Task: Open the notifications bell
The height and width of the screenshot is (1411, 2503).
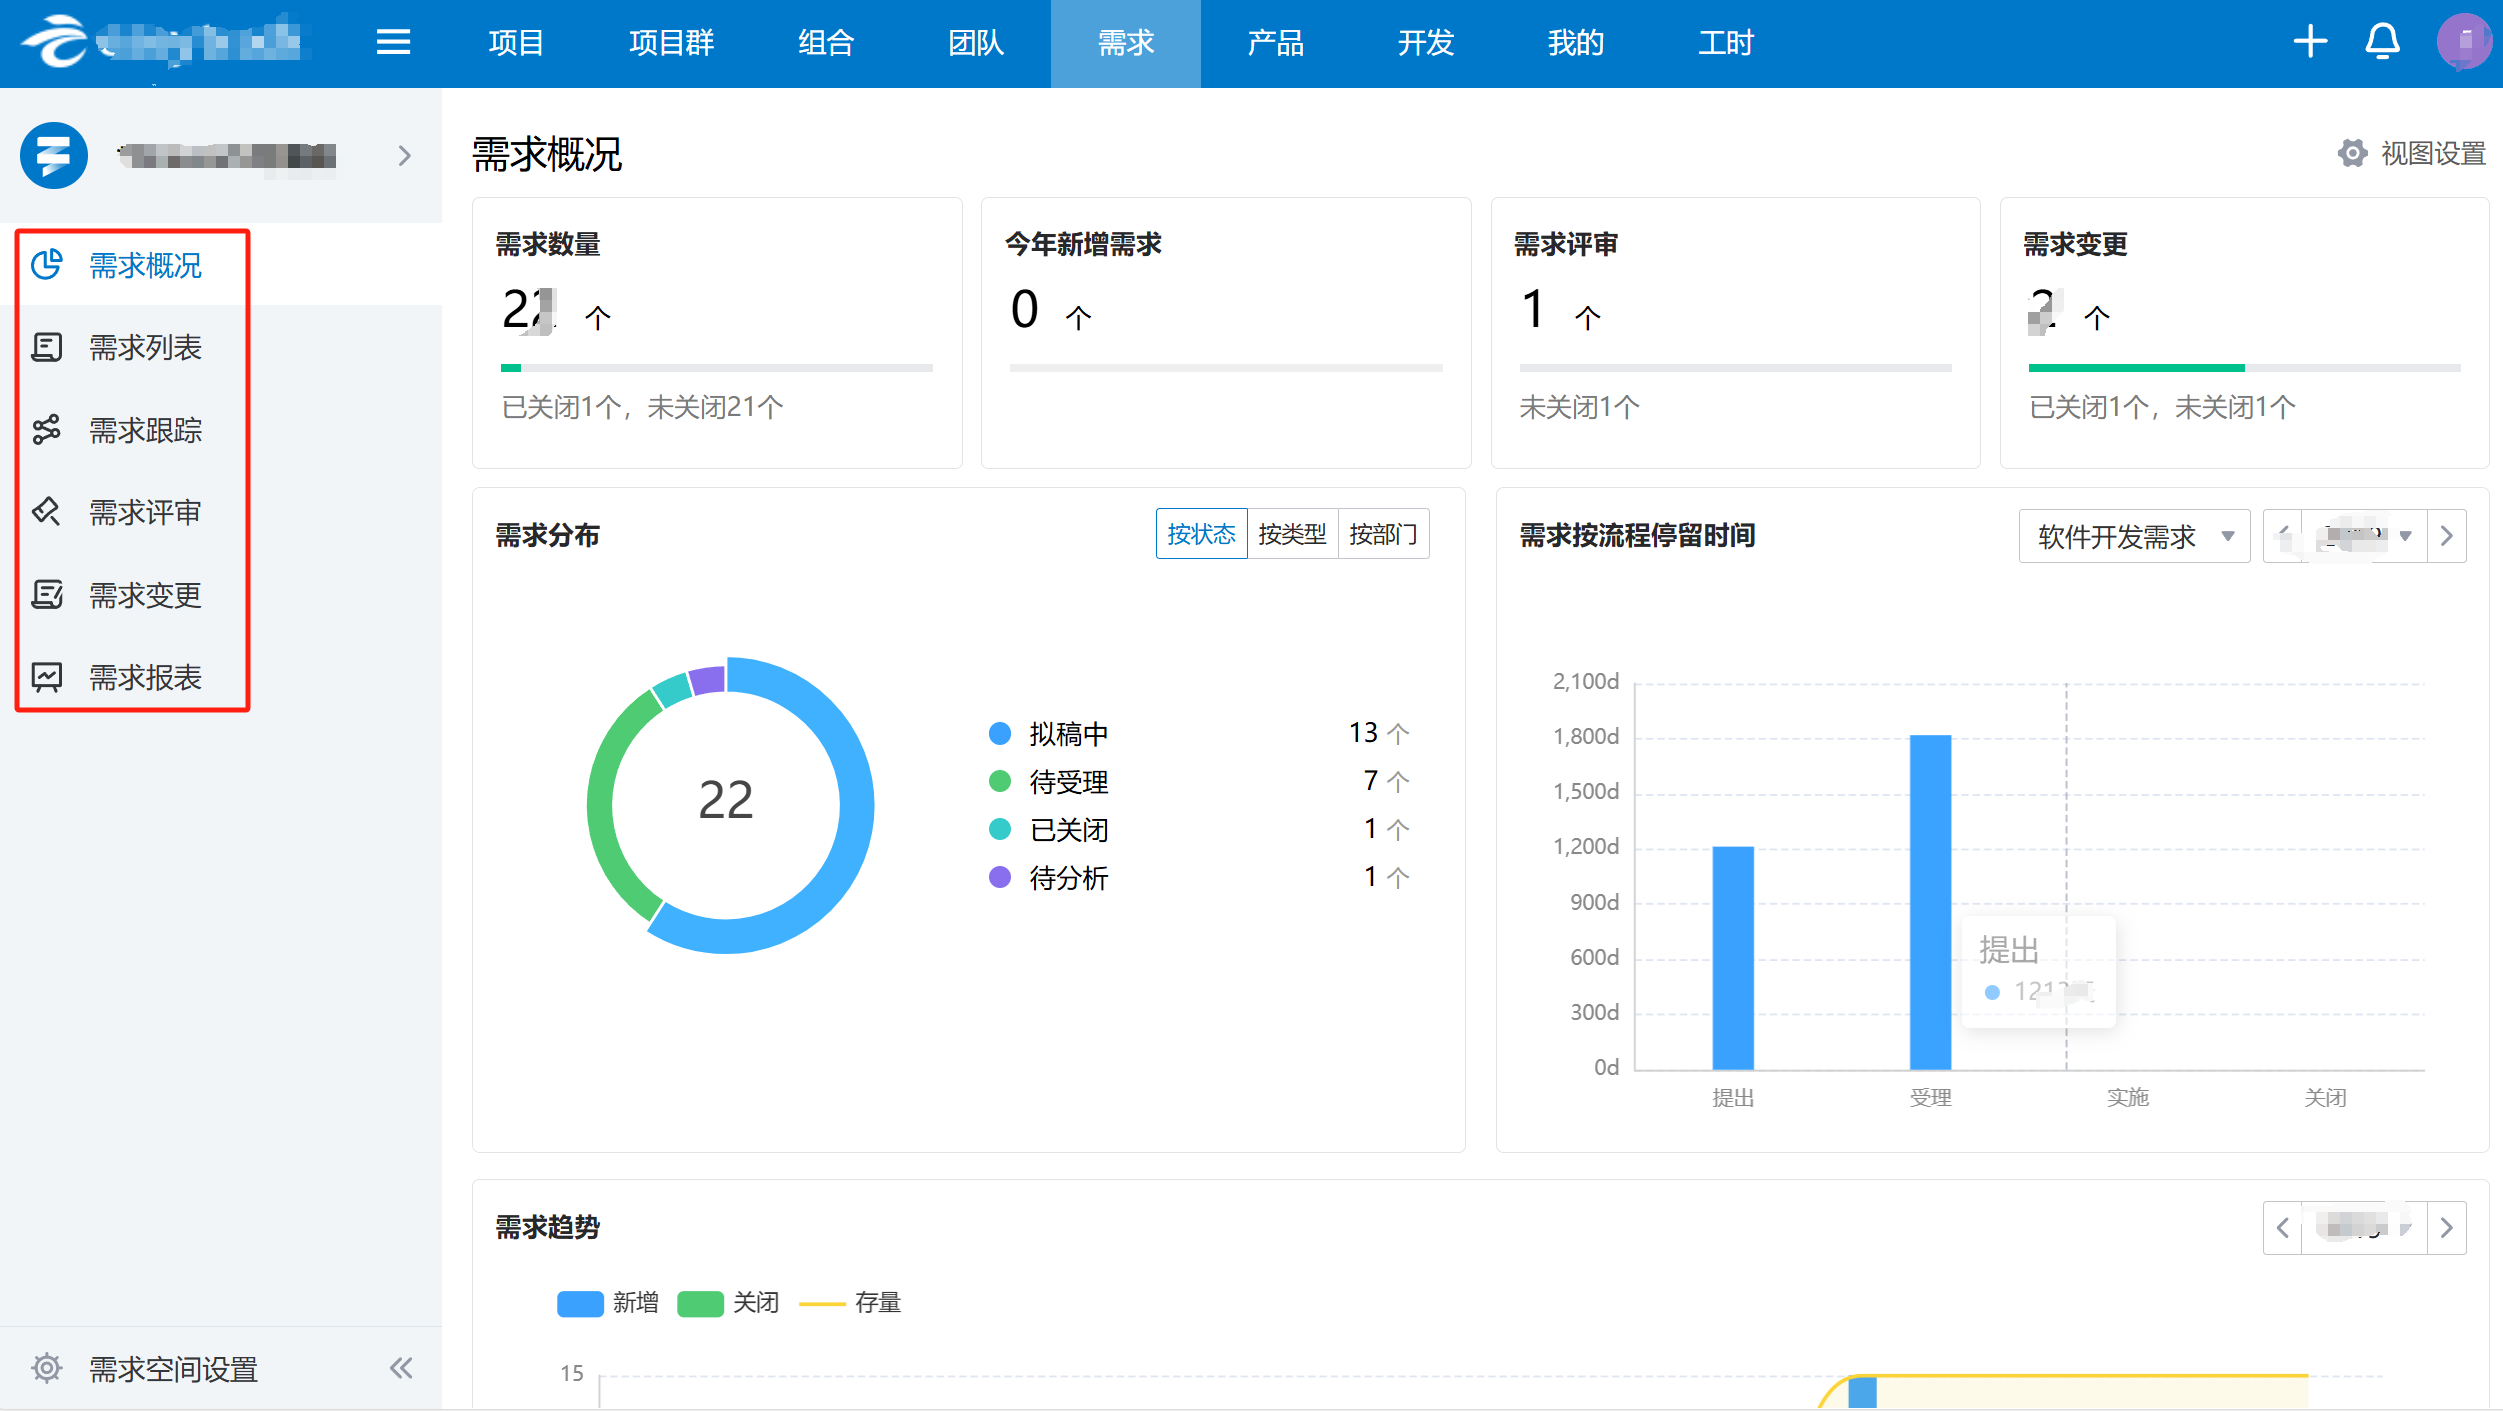Action: coord(2382,42)
